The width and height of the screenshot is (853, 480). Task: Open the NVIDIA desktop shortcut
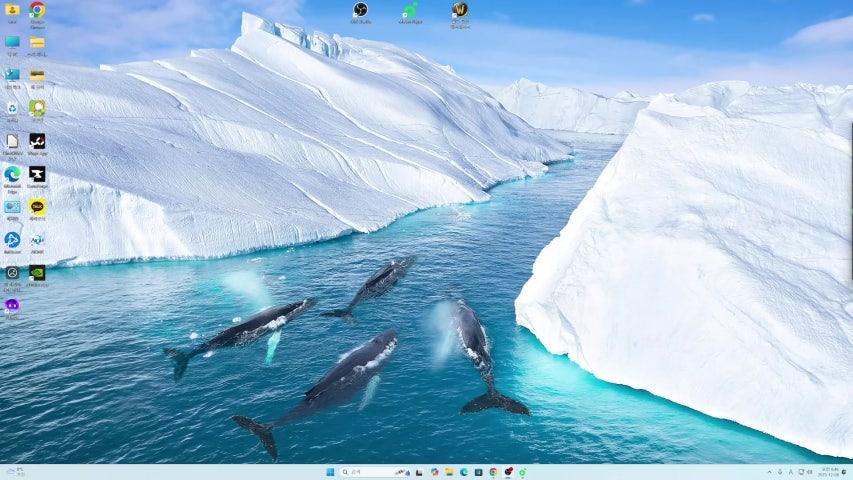point(37,271)
